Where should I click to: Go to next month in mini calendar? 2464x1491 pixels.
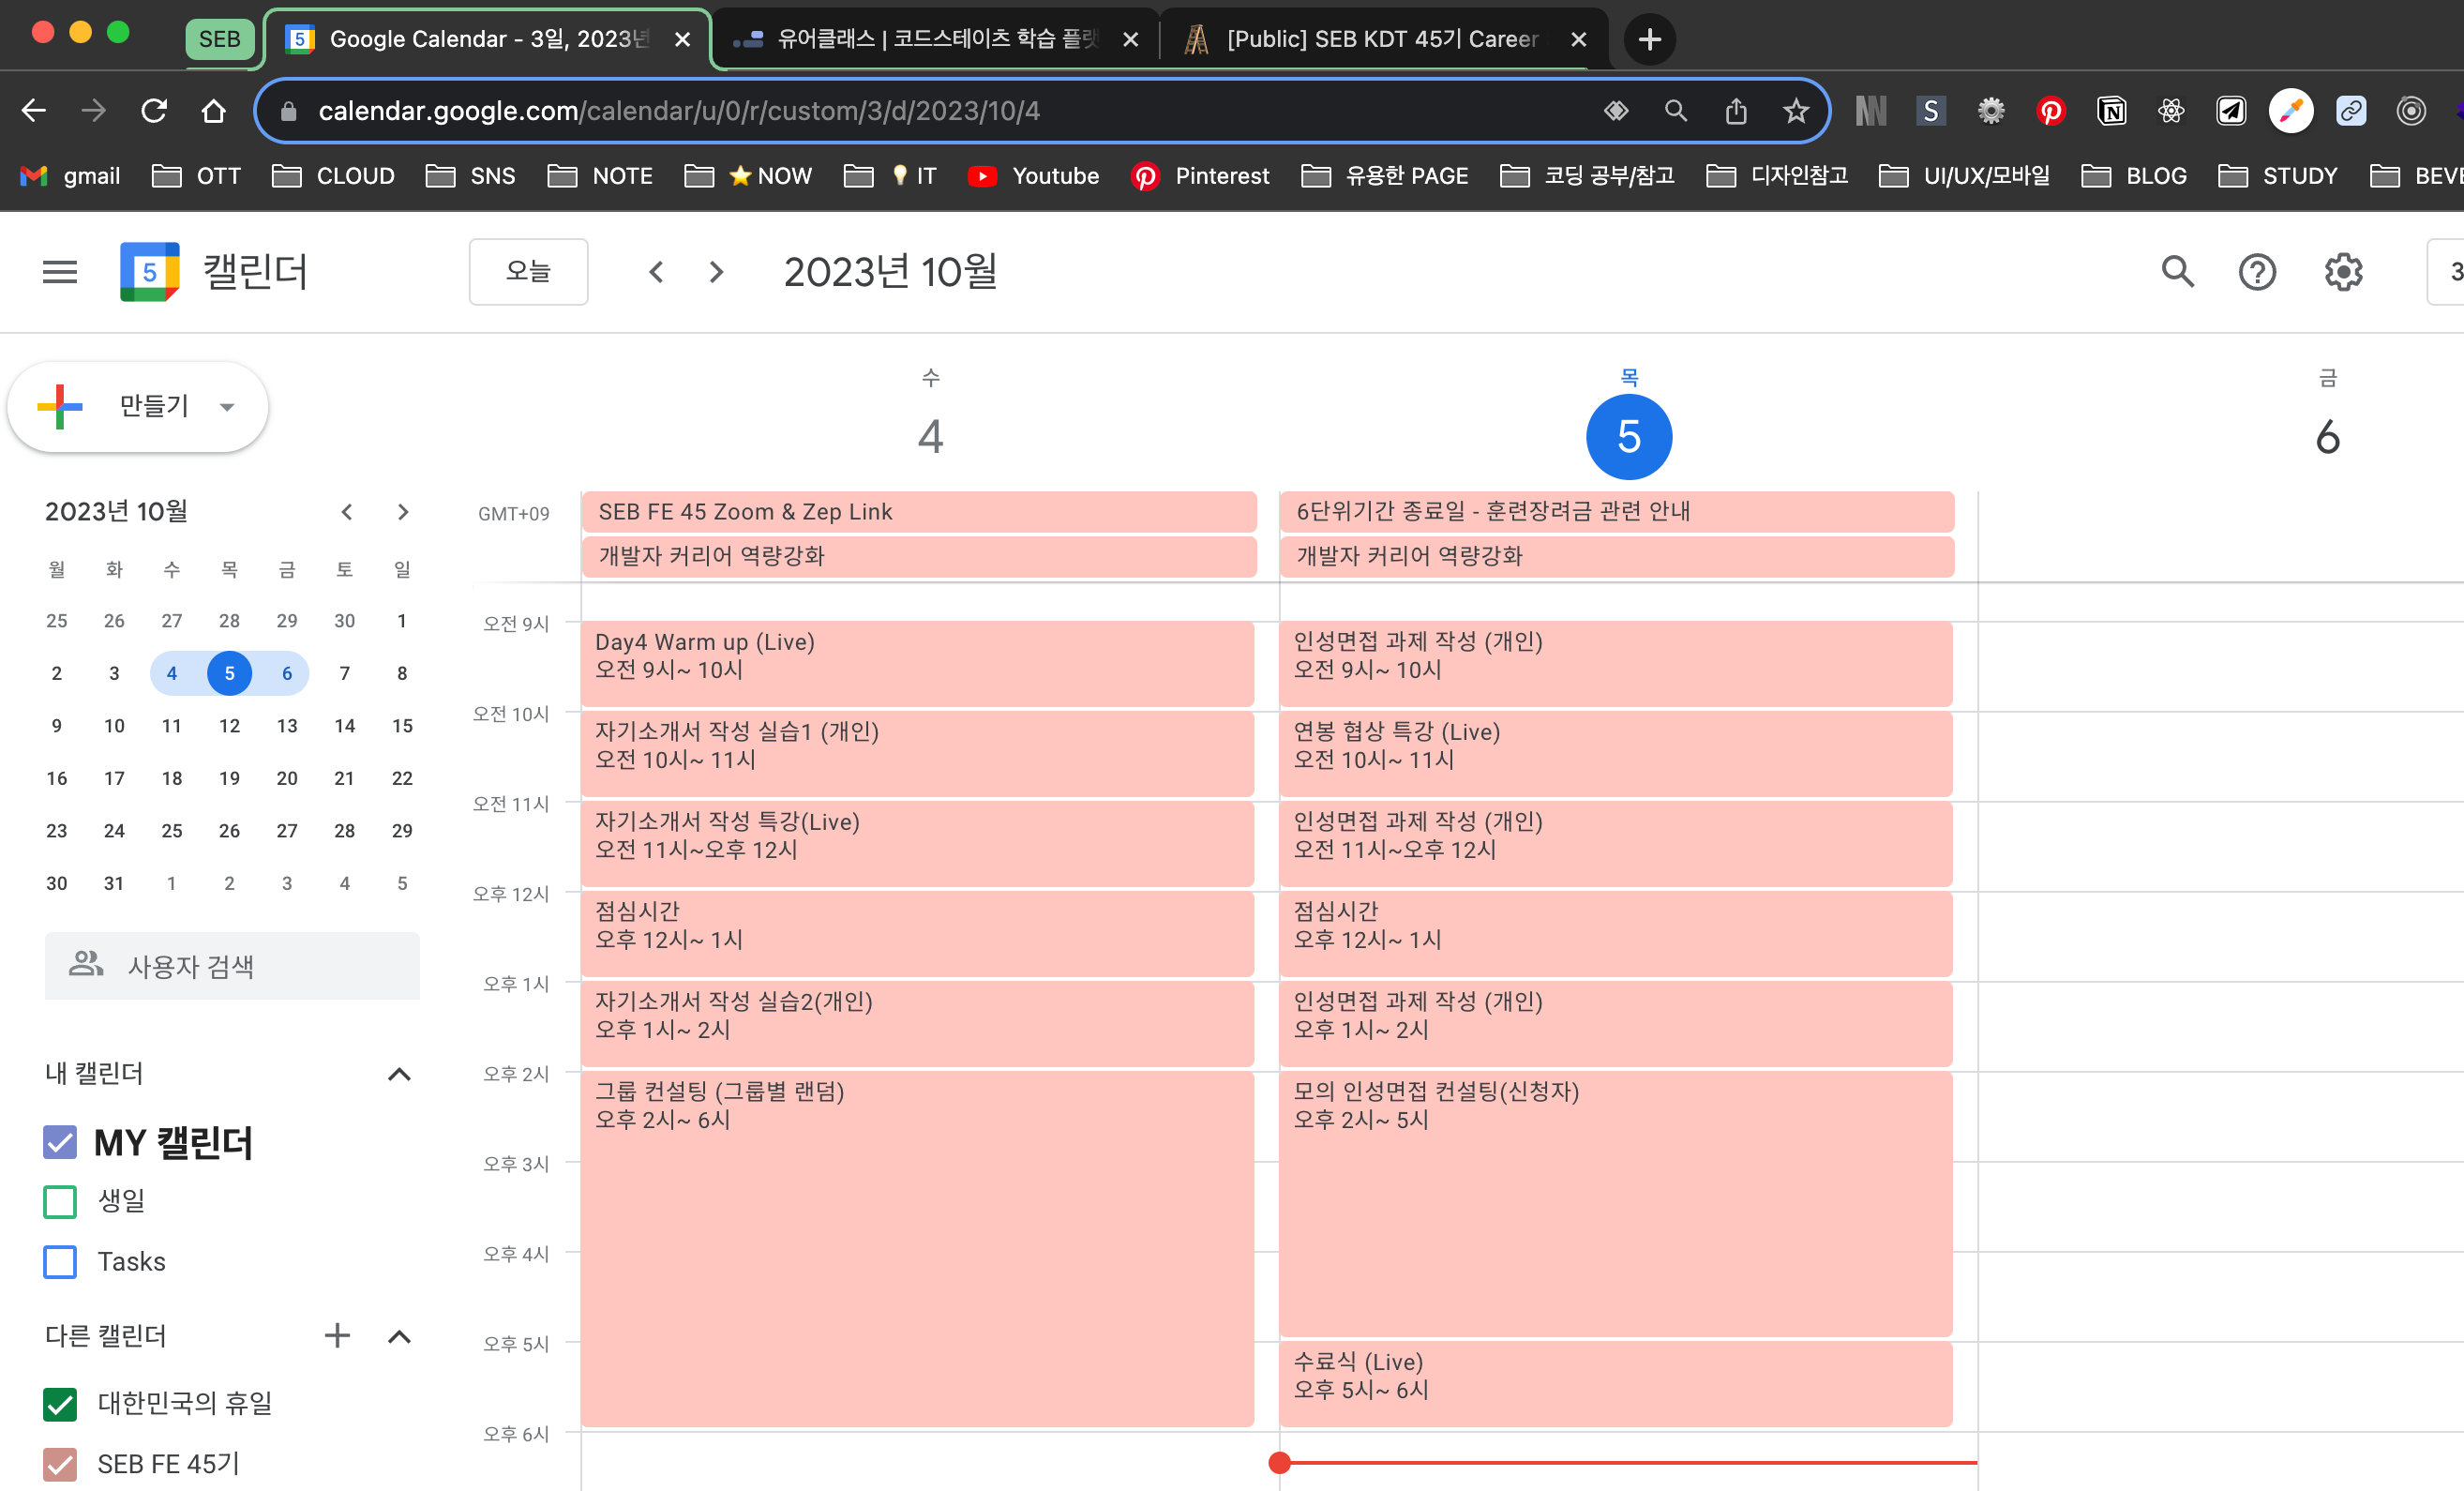[403, 512]
